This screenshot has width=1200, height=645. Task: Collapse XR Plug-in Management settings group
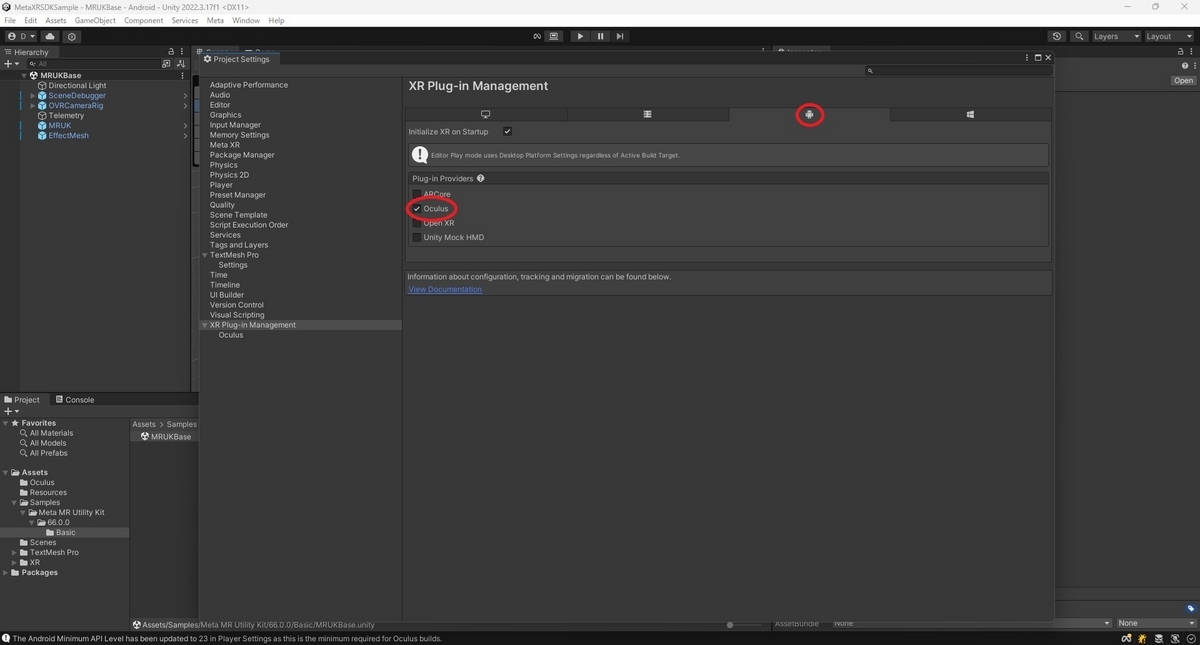pyautogui.click(x=205, y=325)
